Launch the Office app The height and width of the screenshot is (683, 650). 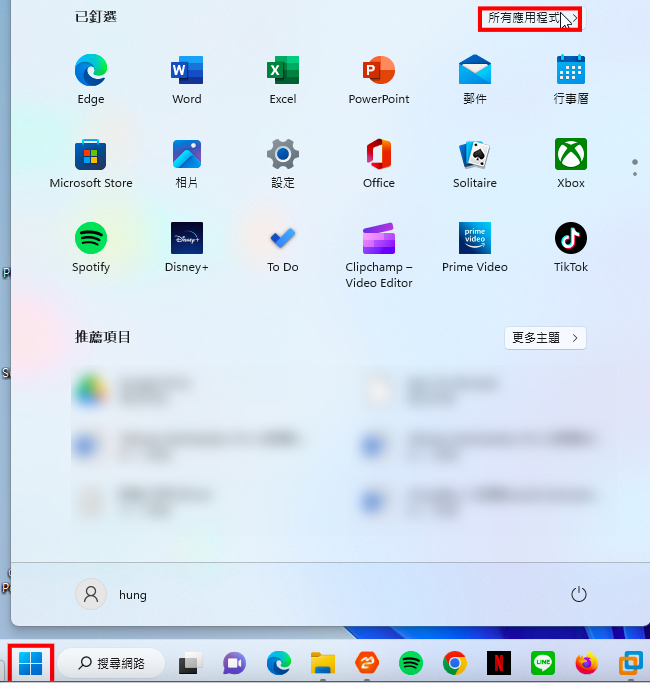coord(379,163)
